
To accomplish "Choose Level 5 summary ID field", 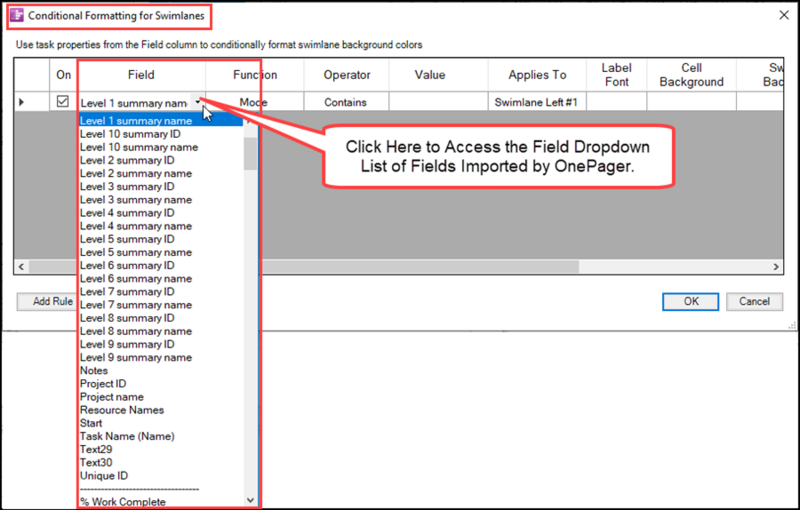I will (127, 239).
